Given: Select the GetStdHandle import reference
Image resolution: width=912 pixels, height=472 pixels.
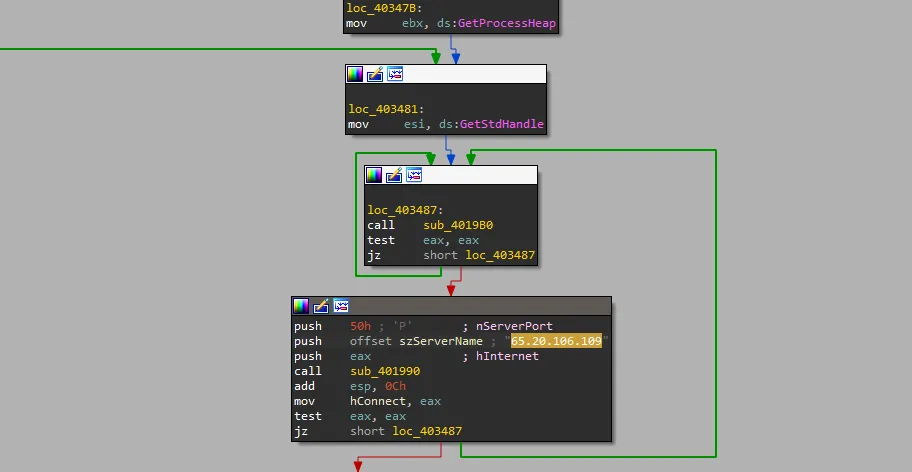Looking at the screenshot, I should (502, 125).
